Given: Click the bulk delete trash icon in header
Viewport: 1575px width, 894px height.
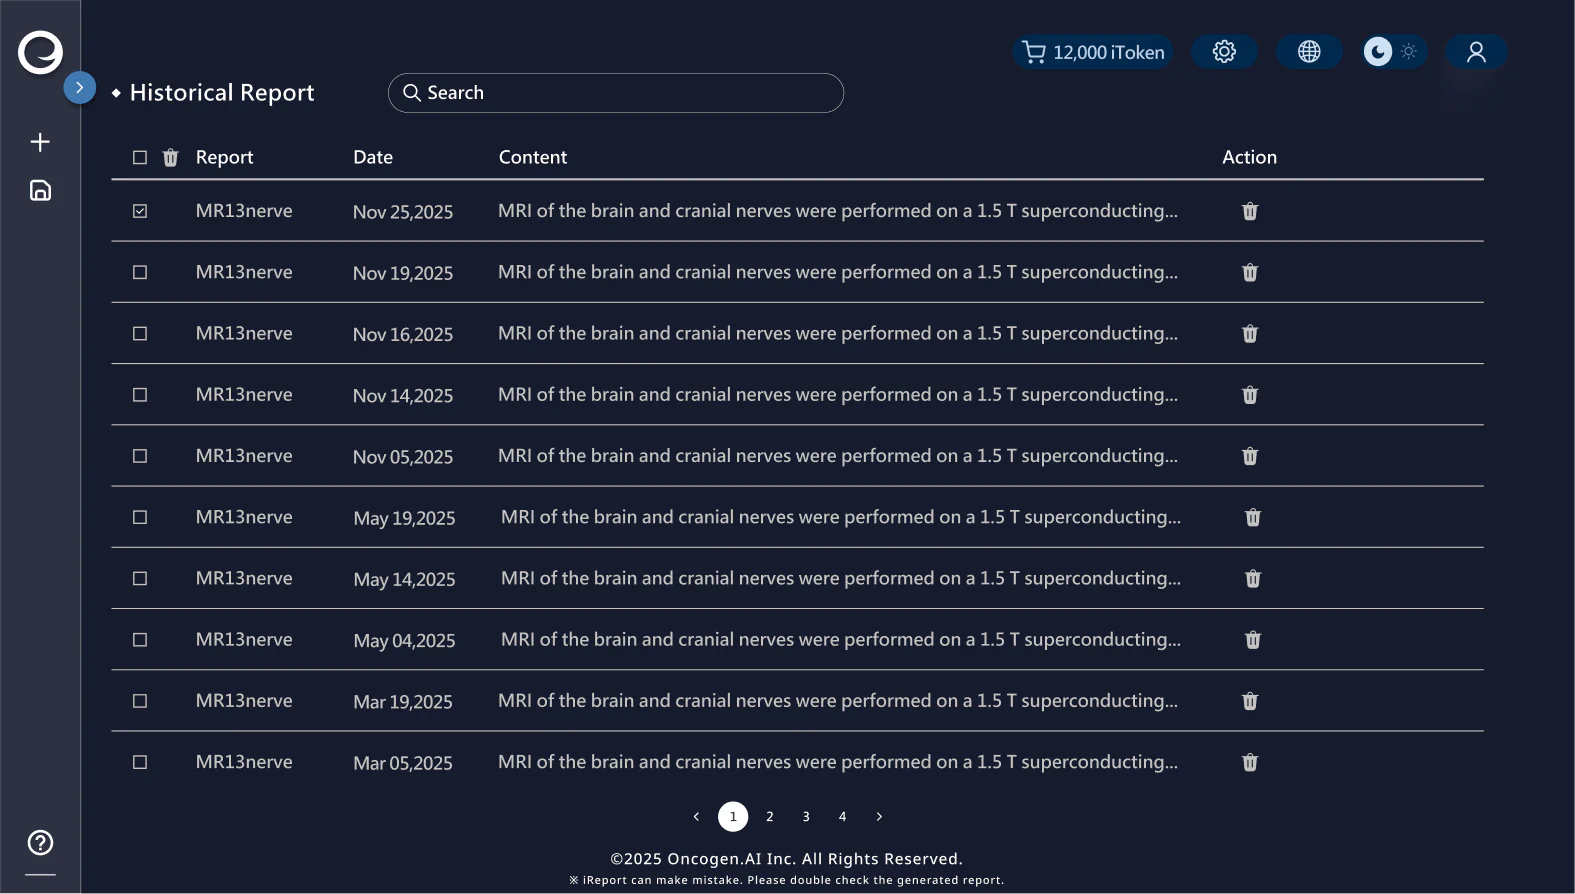Looking at the screenshot, I should (x=170, y=158).
